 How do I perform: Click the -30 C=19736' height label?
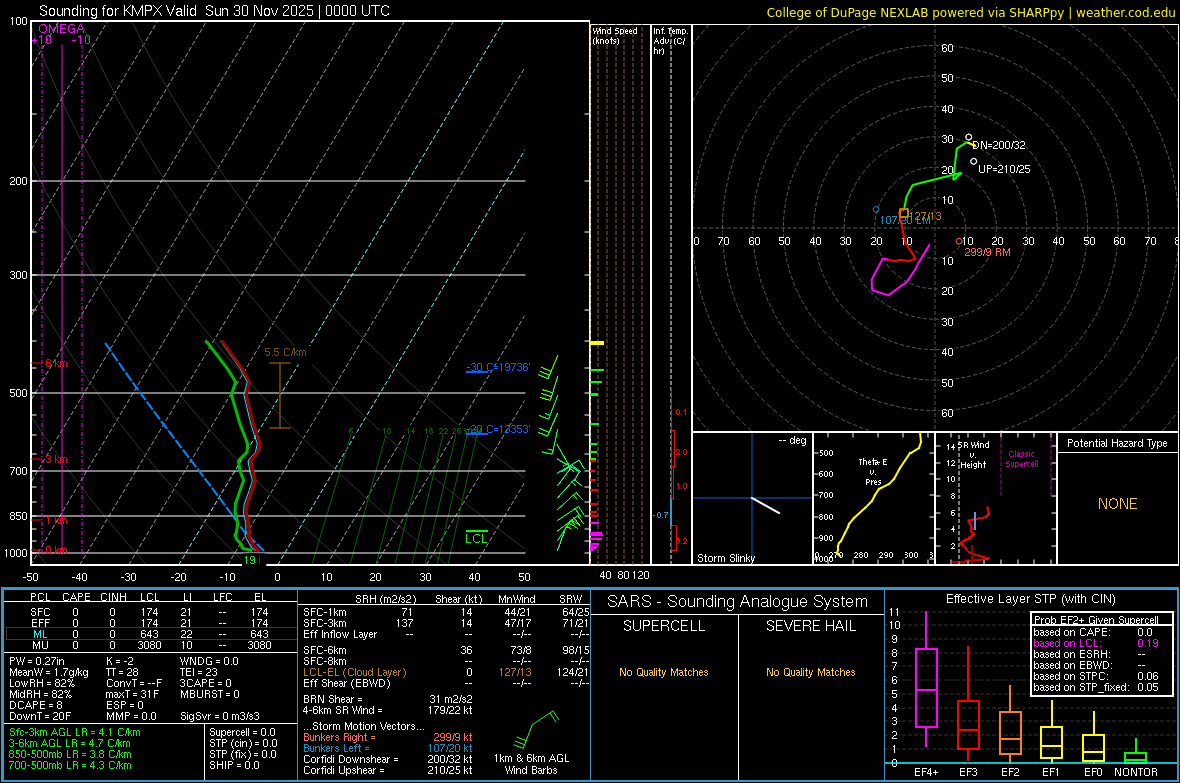click(498, 367)
